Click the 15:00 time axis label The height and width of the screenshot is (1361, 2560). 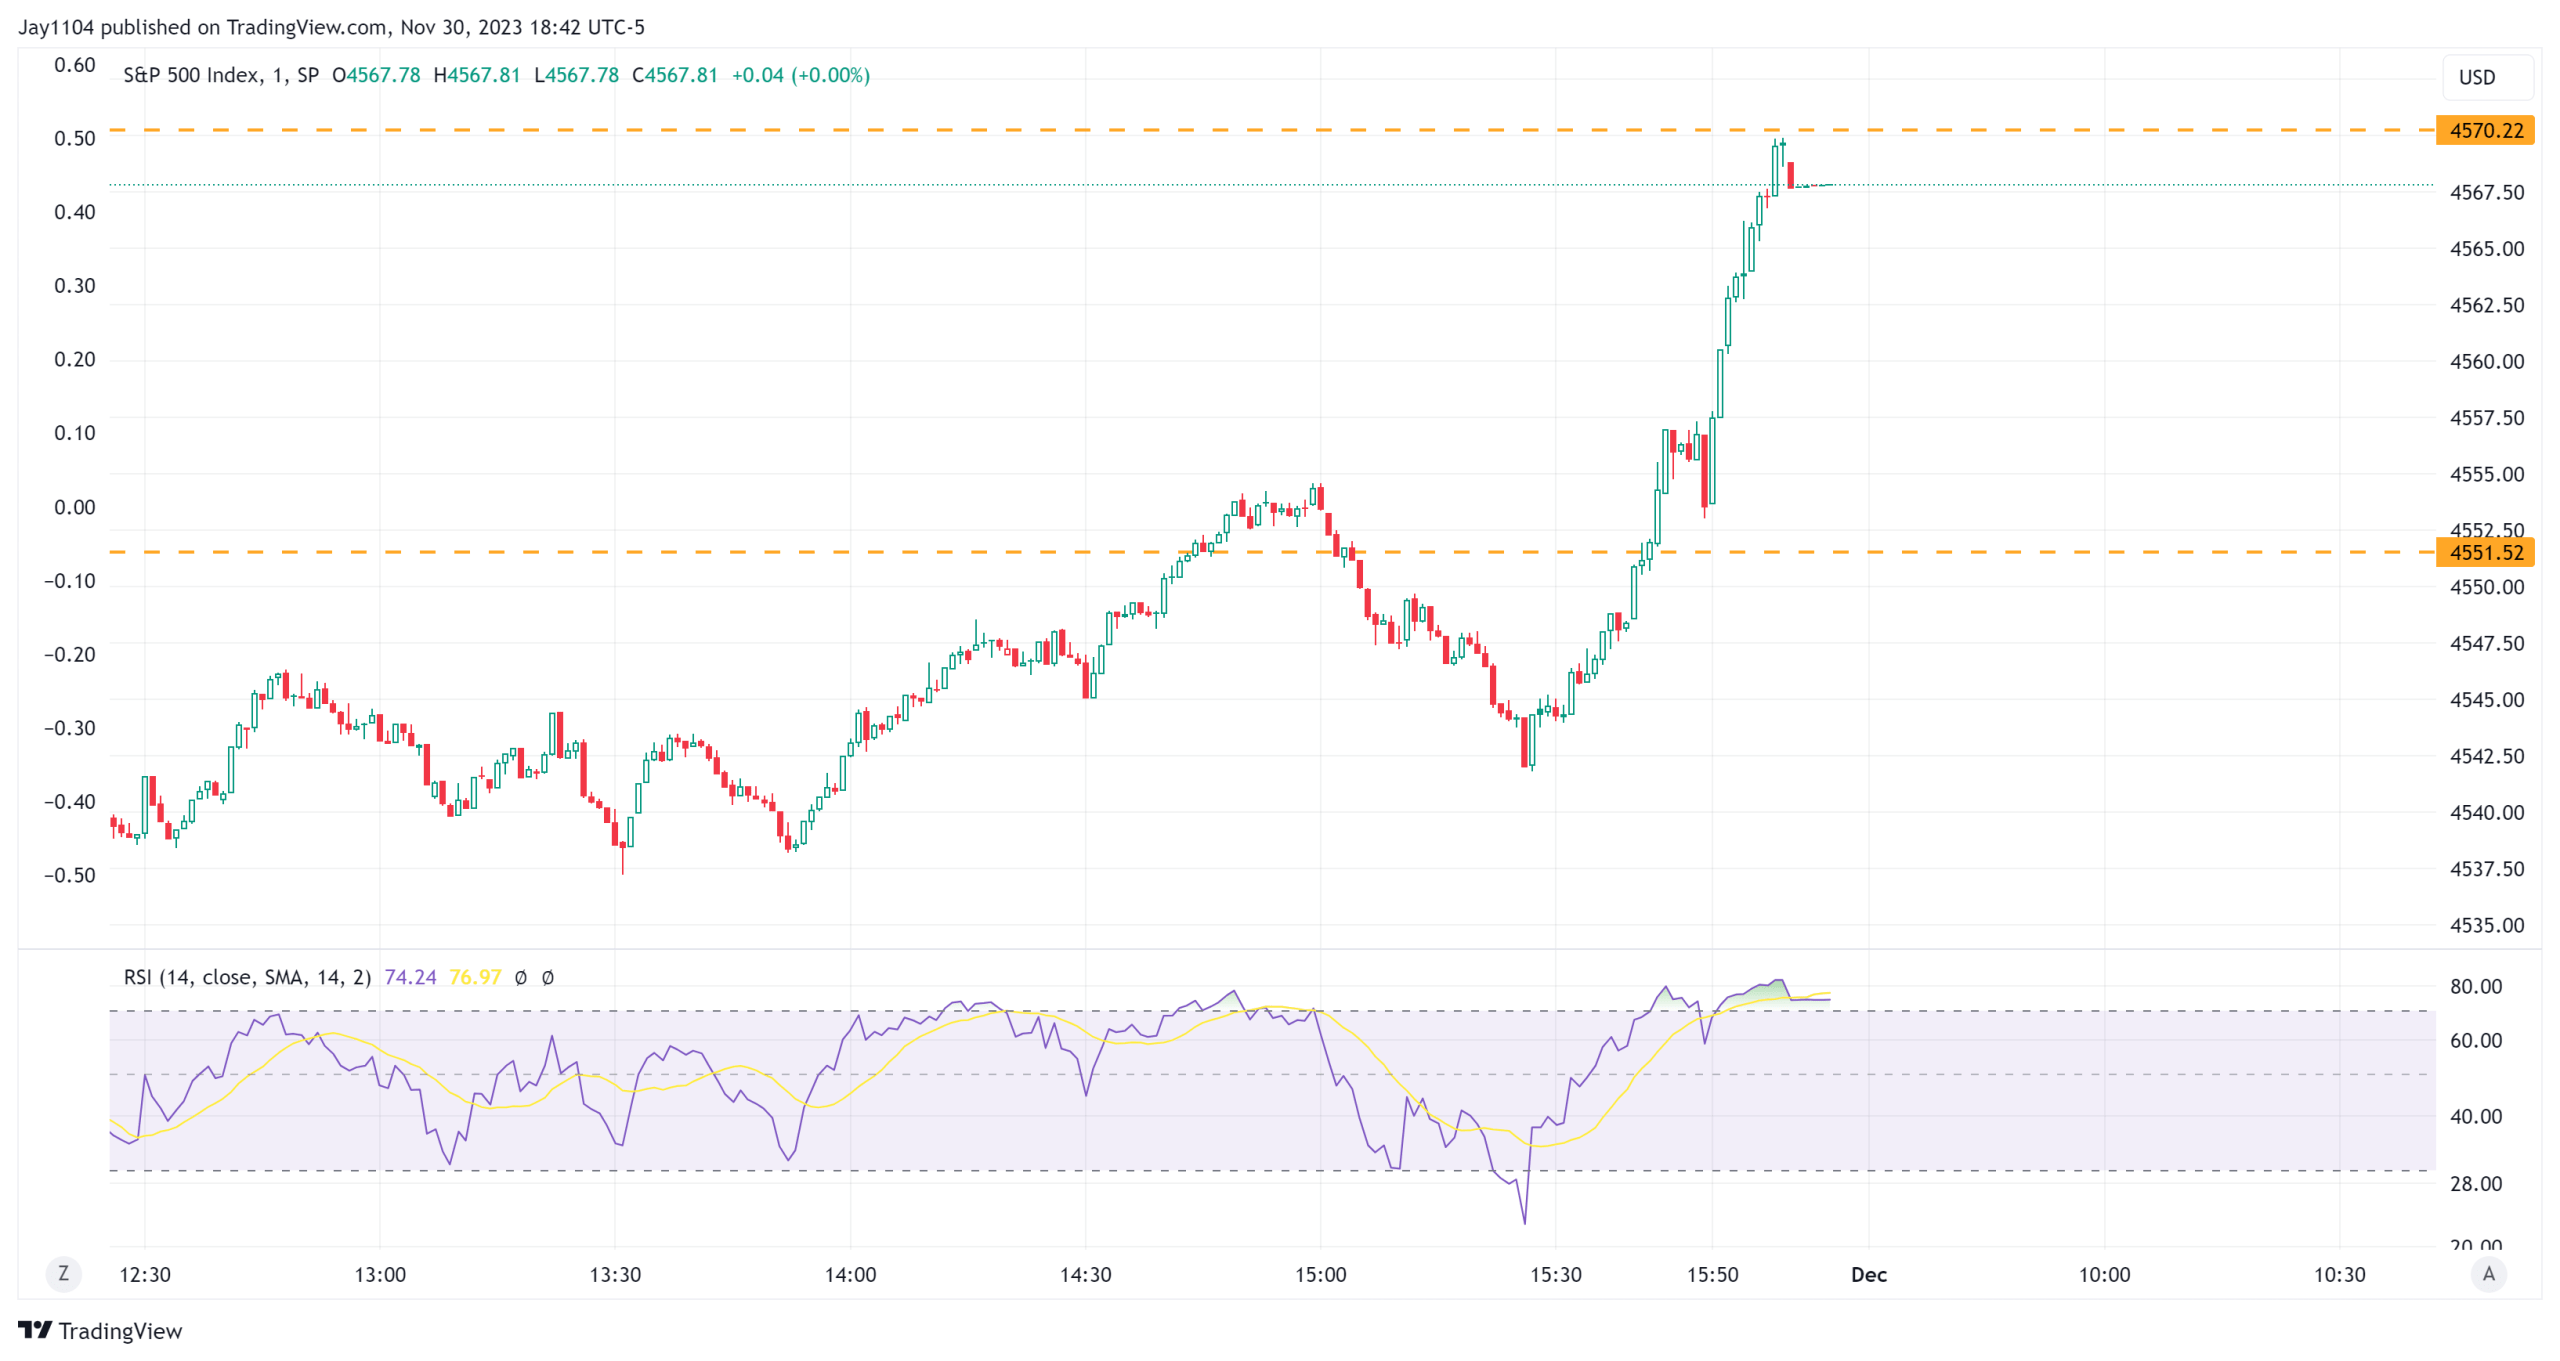1321,1274
